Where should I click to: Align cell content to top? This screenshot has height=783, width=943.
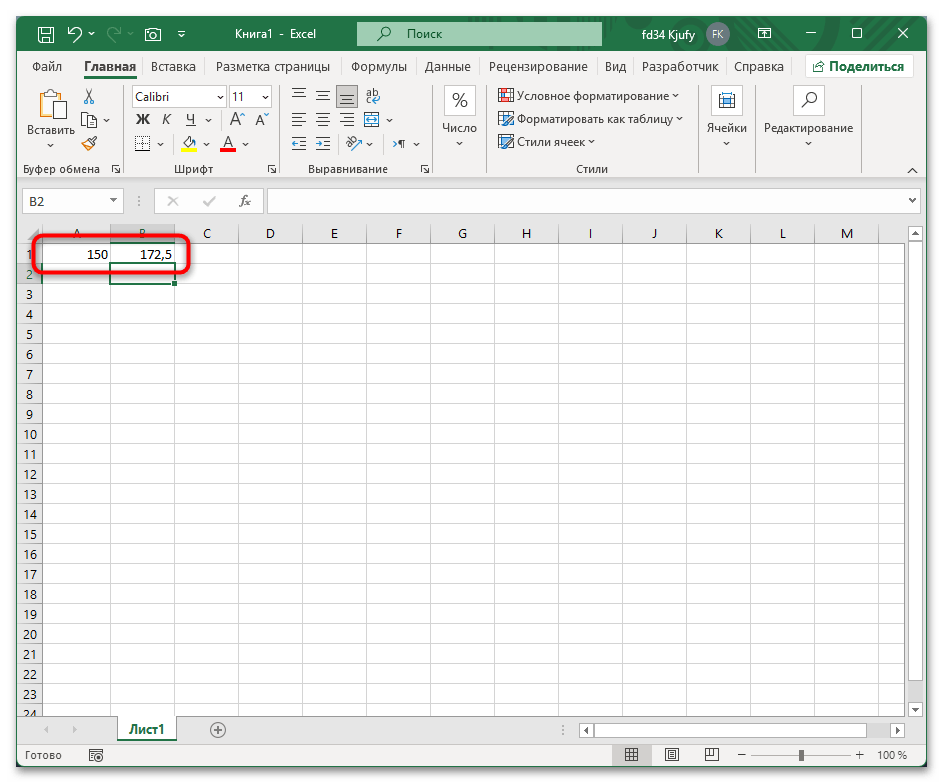tap(299, 95)
